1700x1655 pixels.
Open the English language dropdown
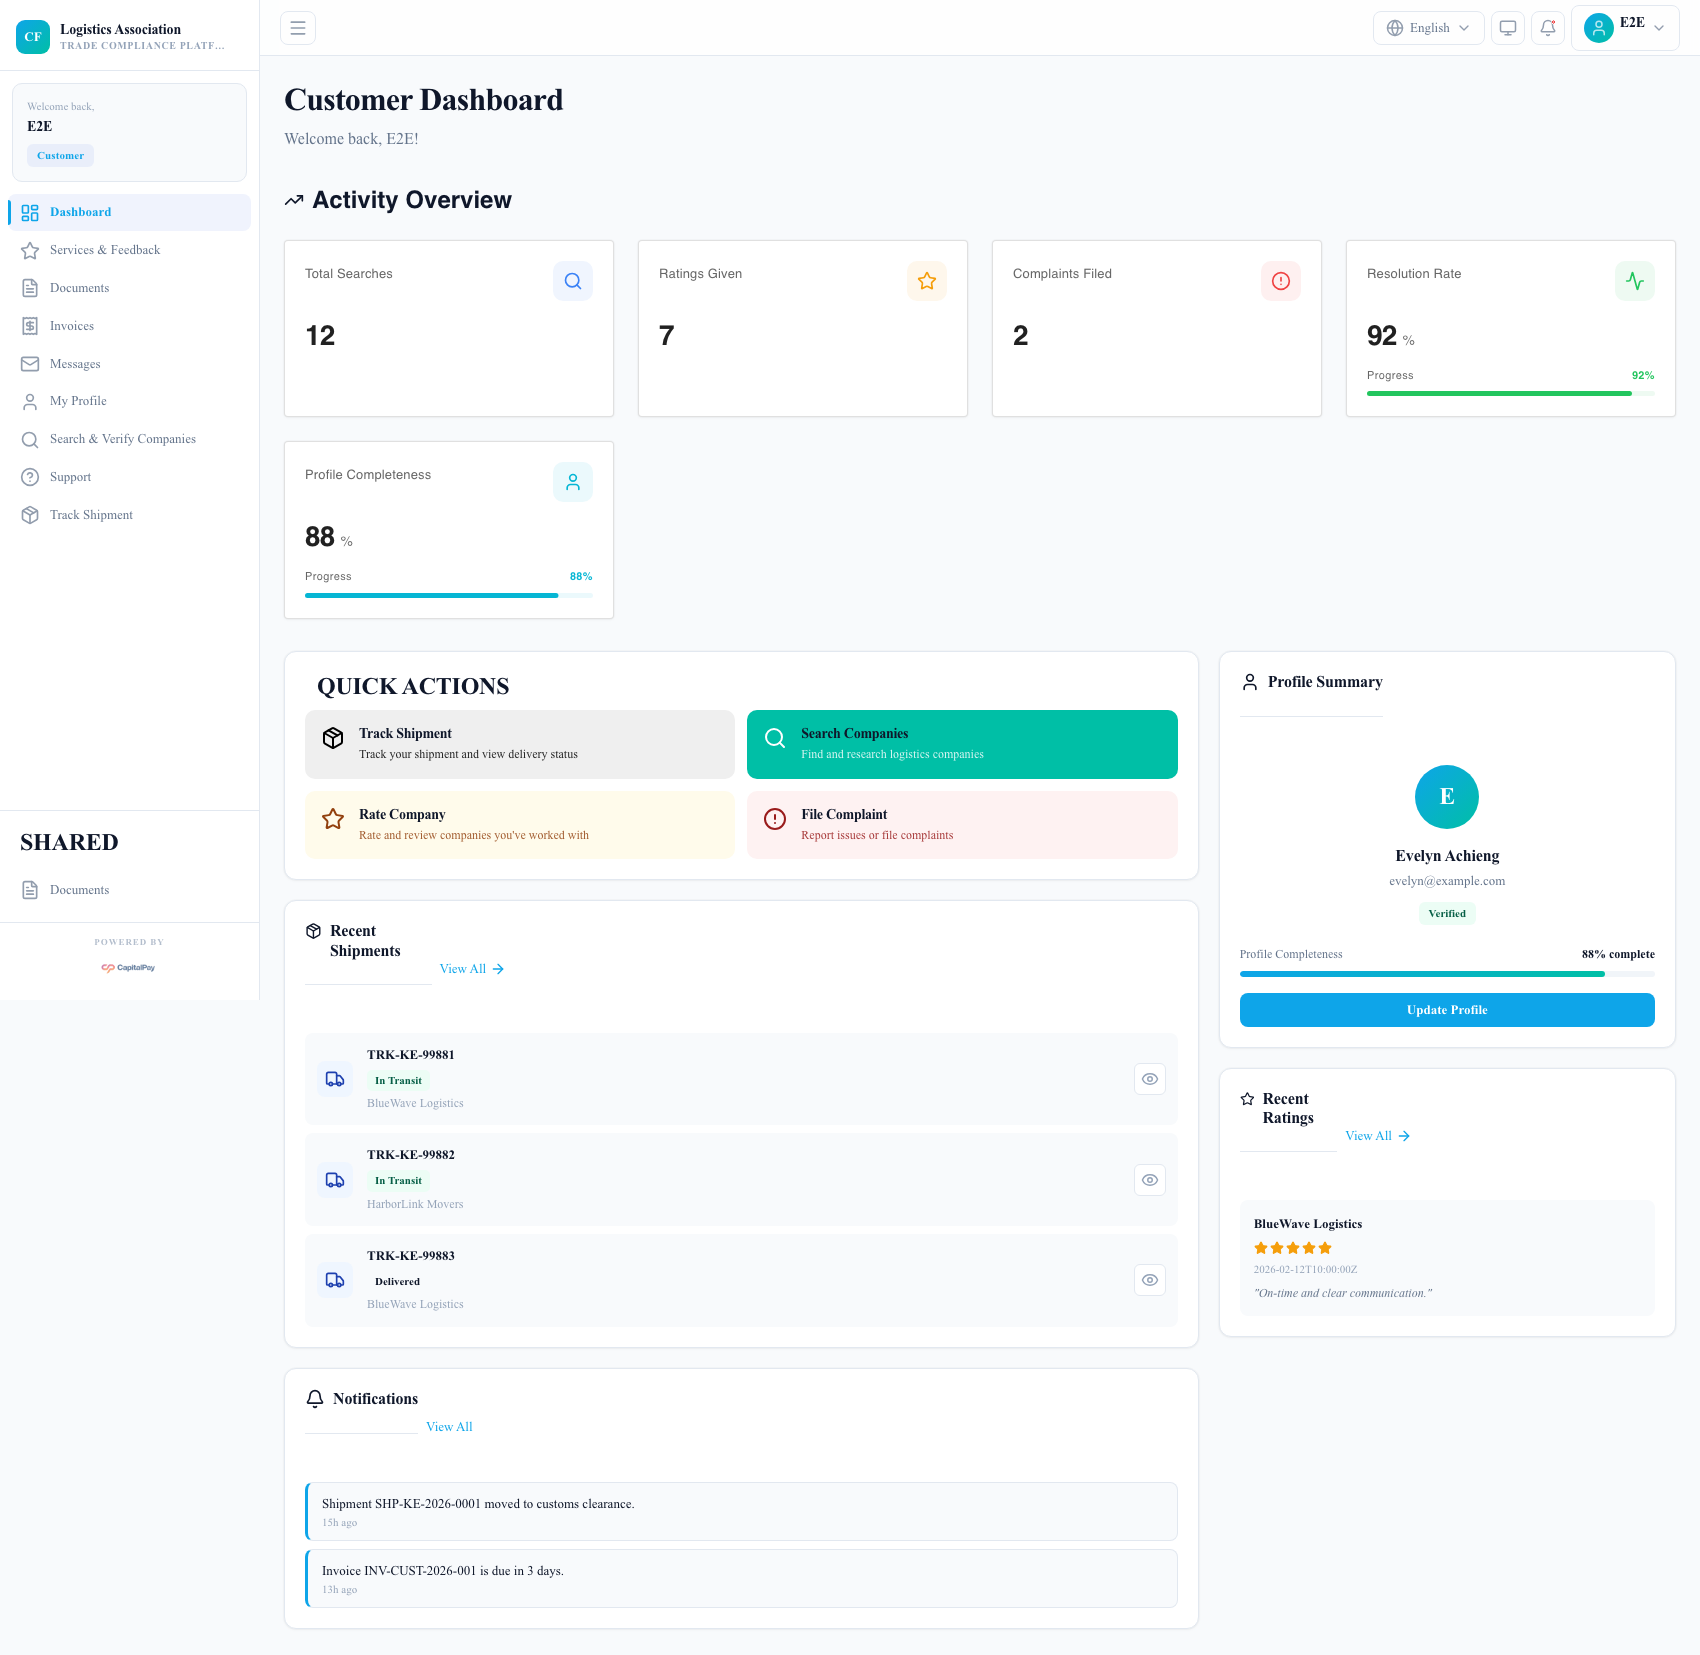coord(1428,27)
